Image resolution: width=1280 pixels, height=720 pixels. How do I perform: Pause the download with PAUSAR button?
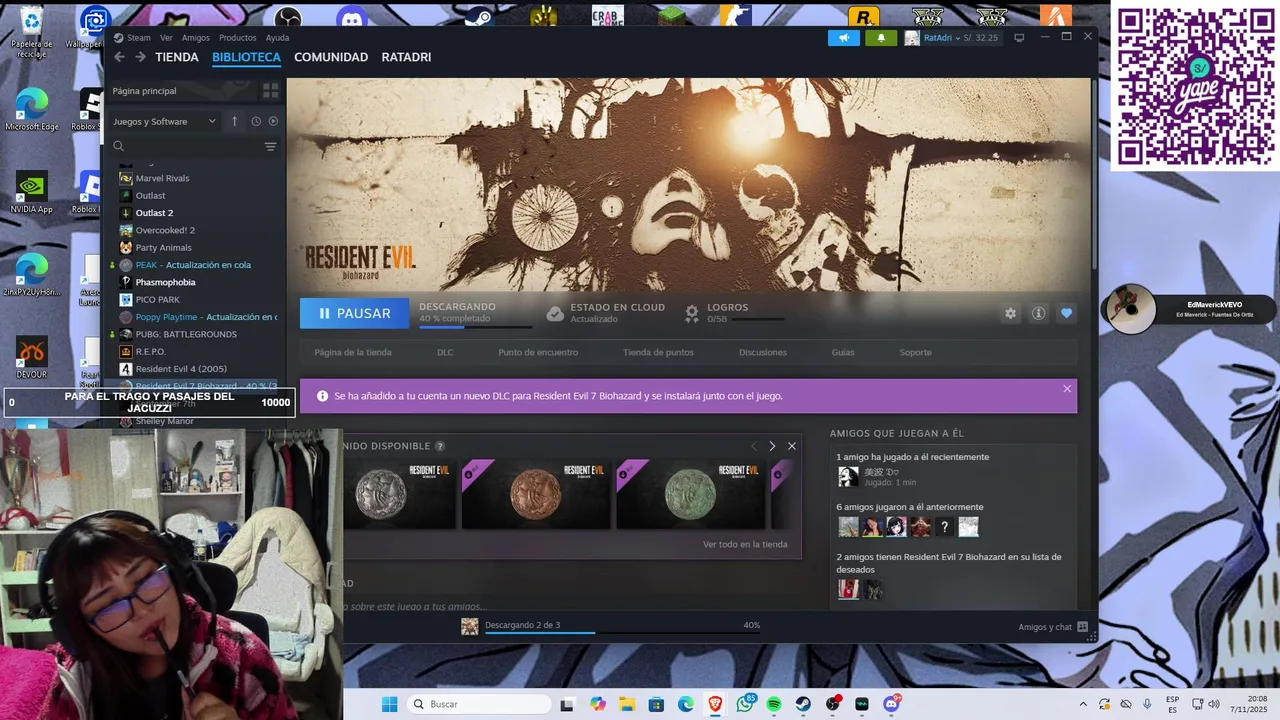coord(354,313)
